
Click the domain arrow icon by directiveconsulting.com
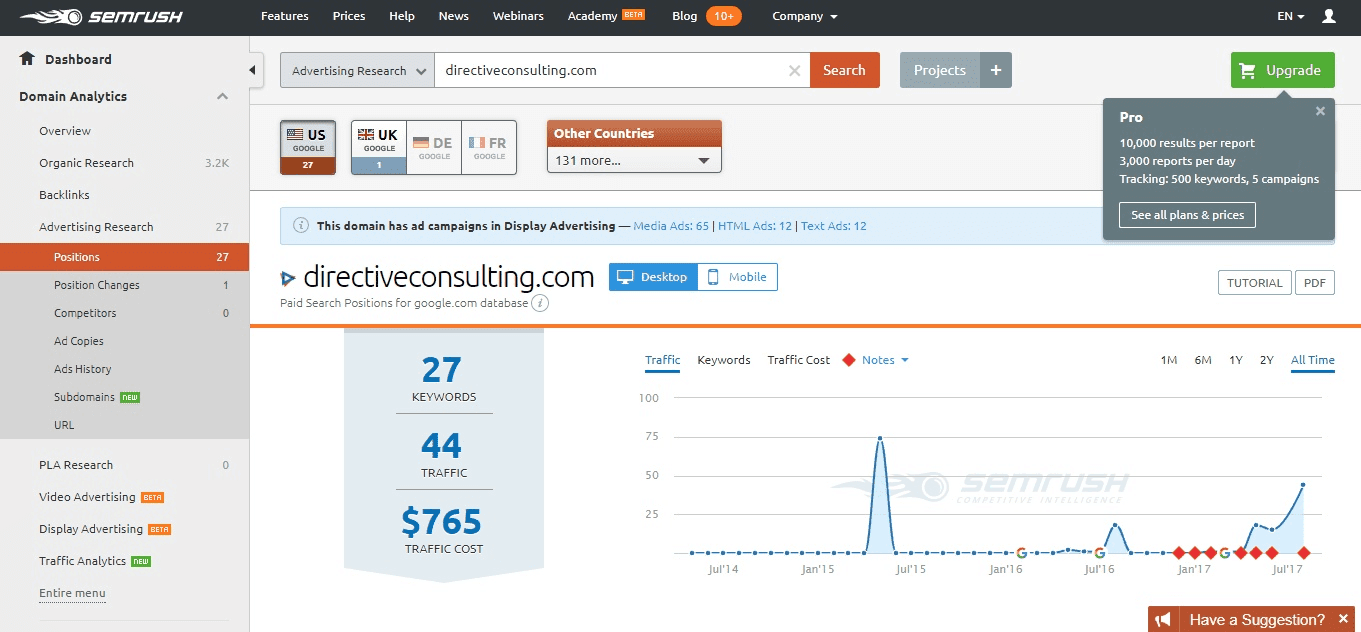pyautogui.click(x=289, y=278)
